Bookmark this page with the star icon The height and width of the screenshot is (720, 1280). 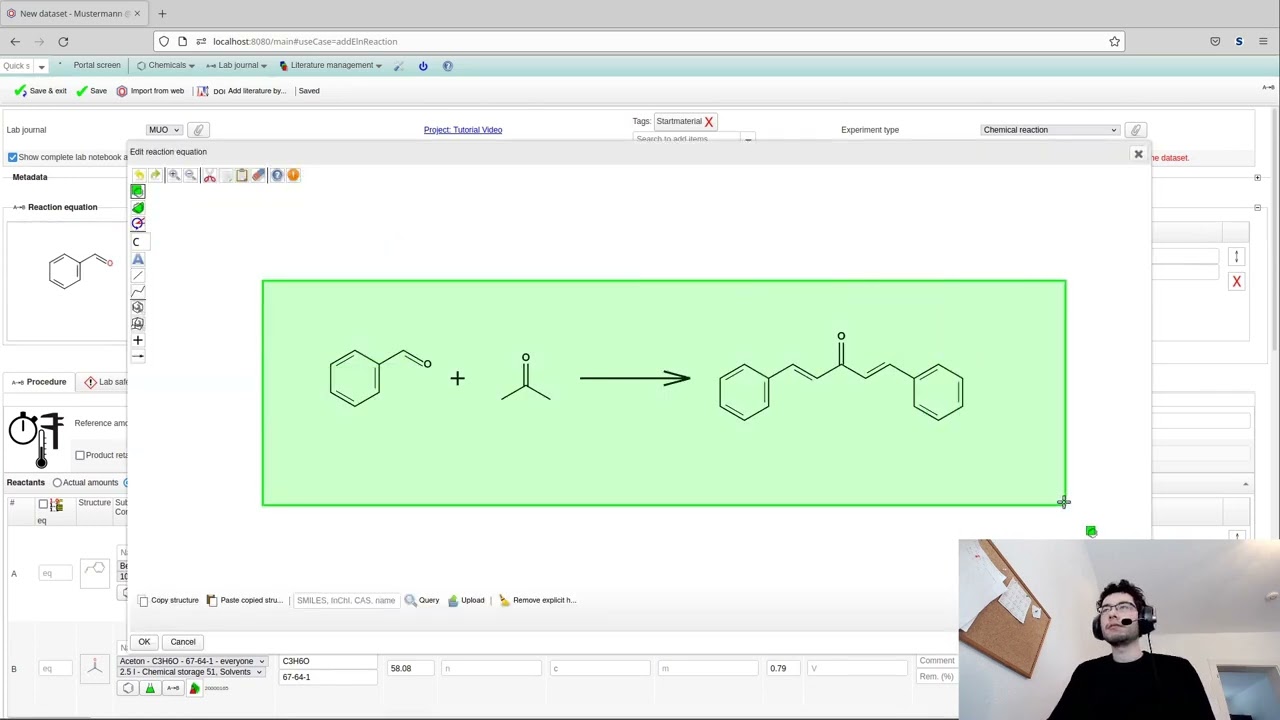click(1114, 41)
